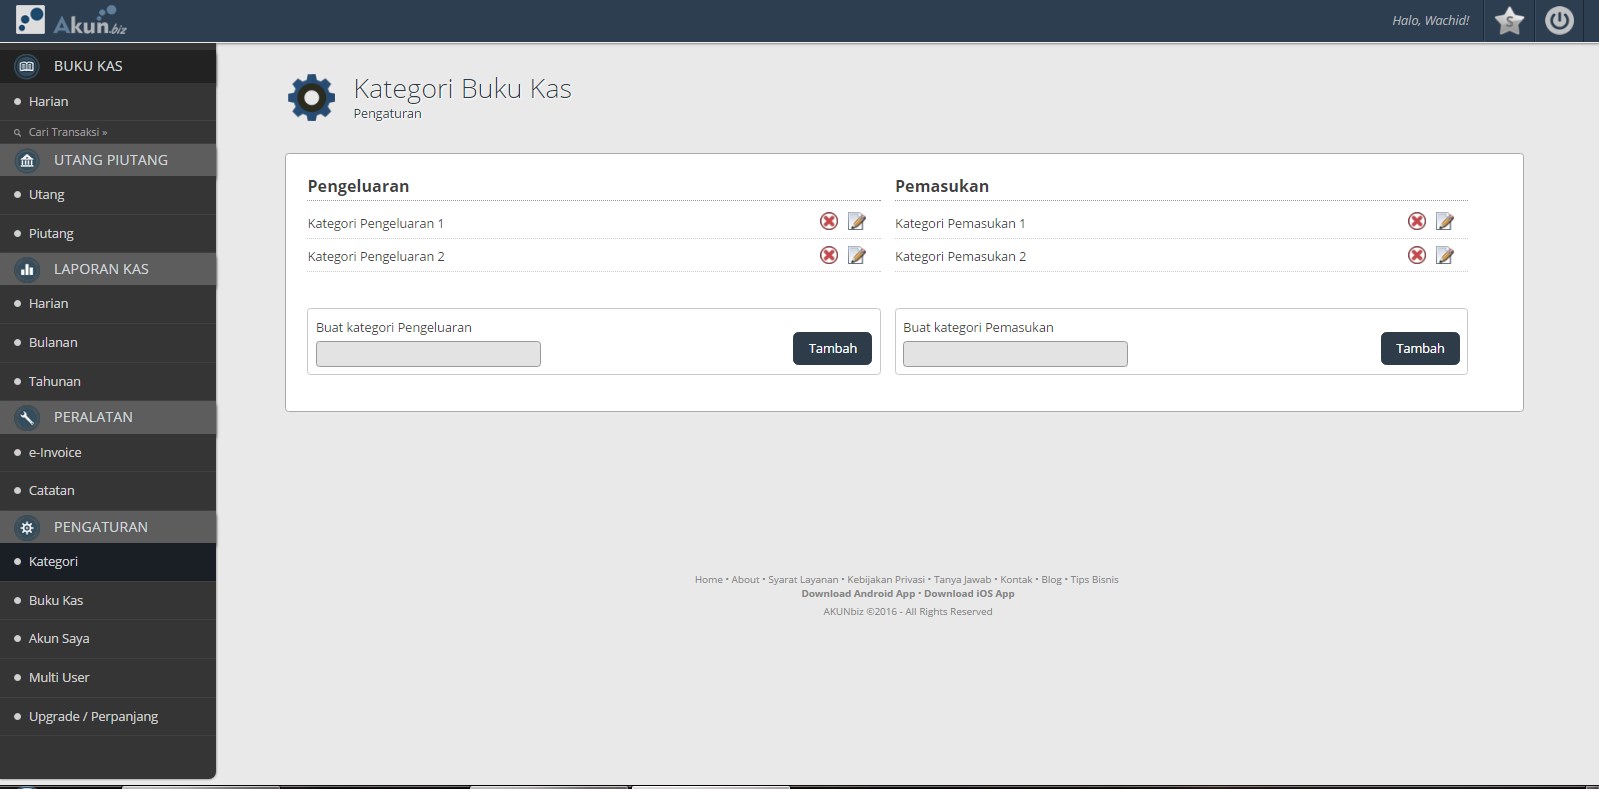Viewport: 1599px width, 789px height.
Task: Click the Akun.biz logo
Action: coord(71,20)
